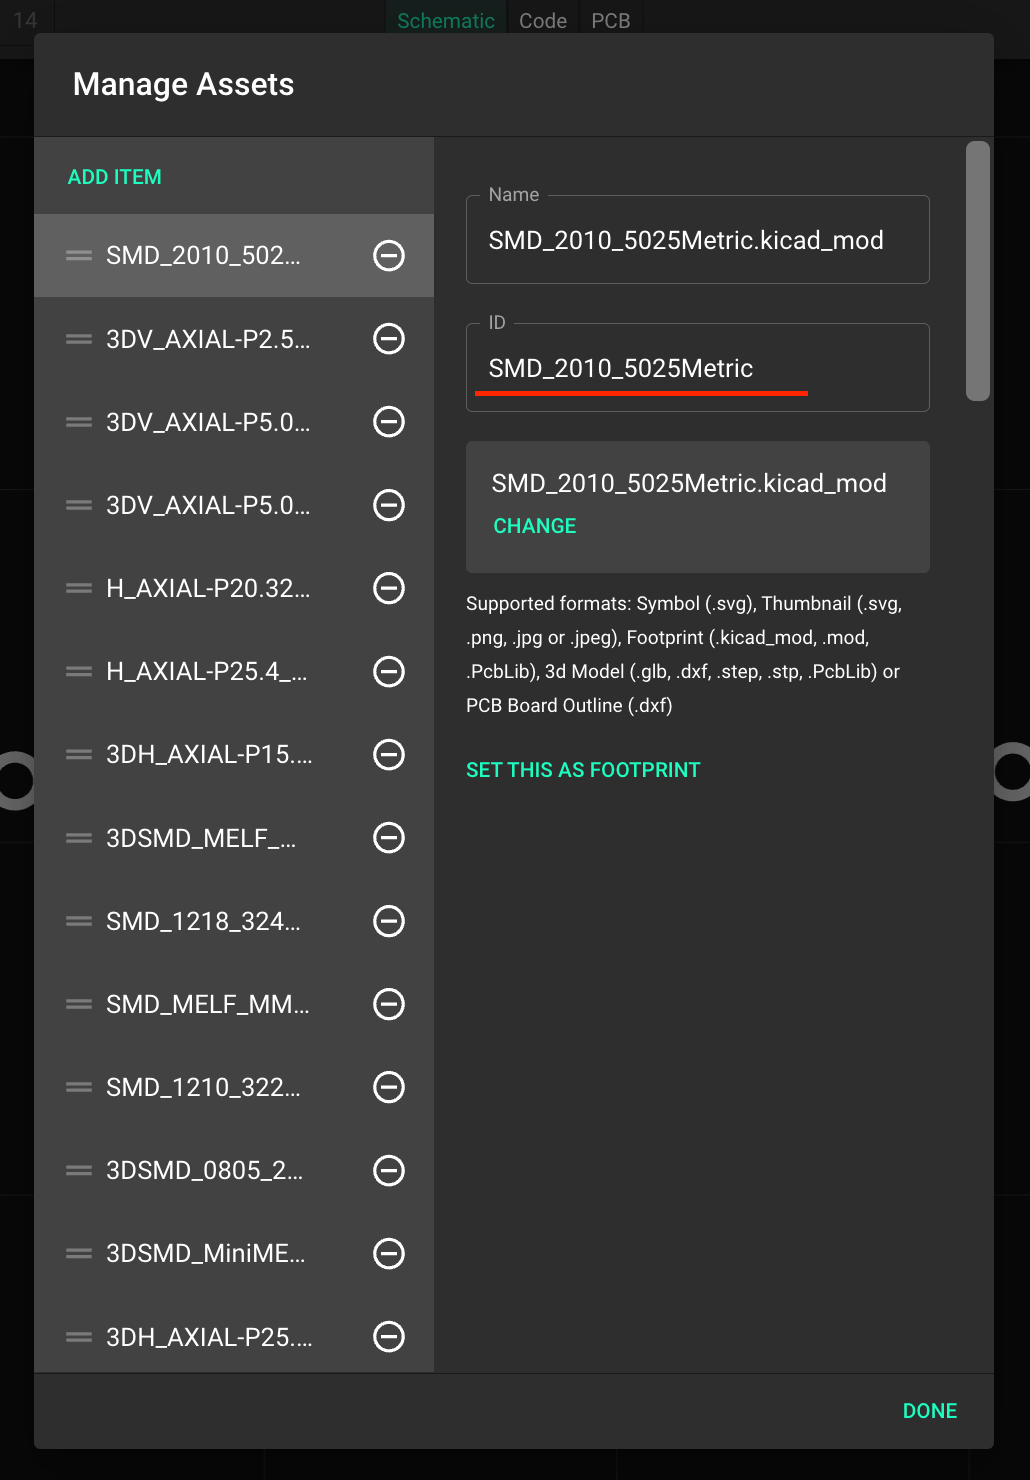Delete 3DSMD_MELF_... using its minus icon
Viewport: 1030px width, 1480px height.
(x=389, y=837)
